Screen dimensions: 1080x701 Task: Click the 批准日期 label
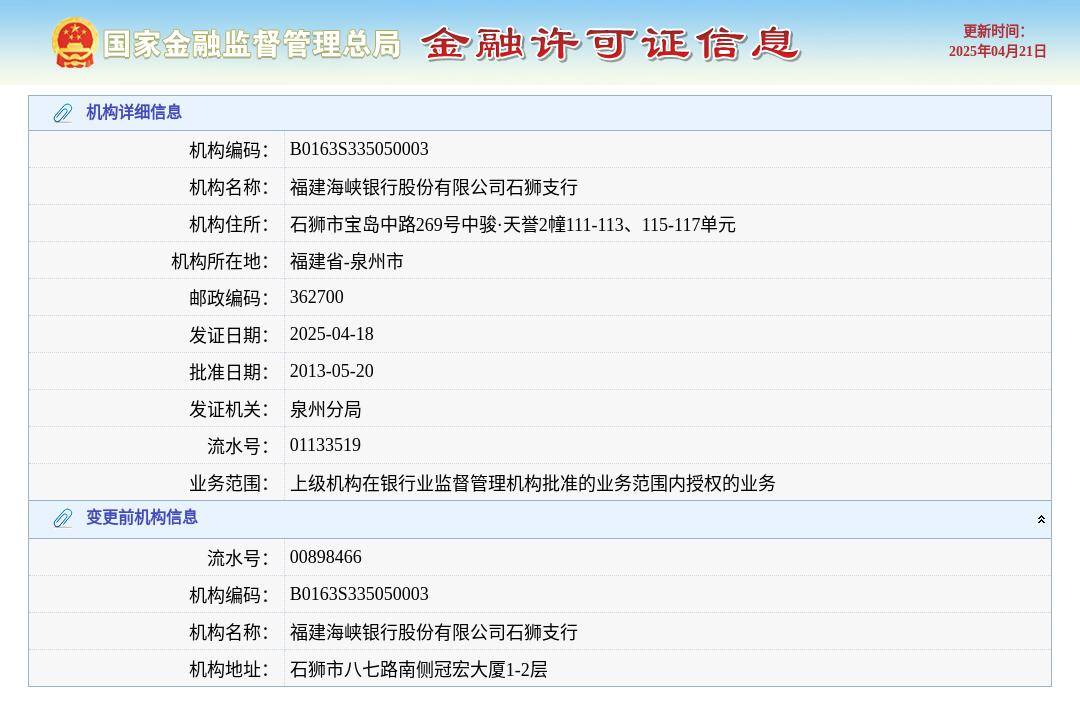(x=229, y=373)
